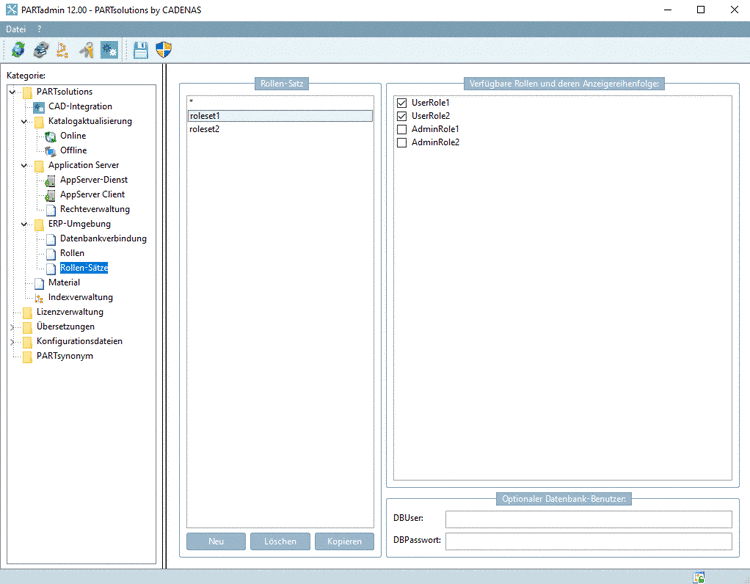Select Rollen in the category tree

(x=72, y=253)
